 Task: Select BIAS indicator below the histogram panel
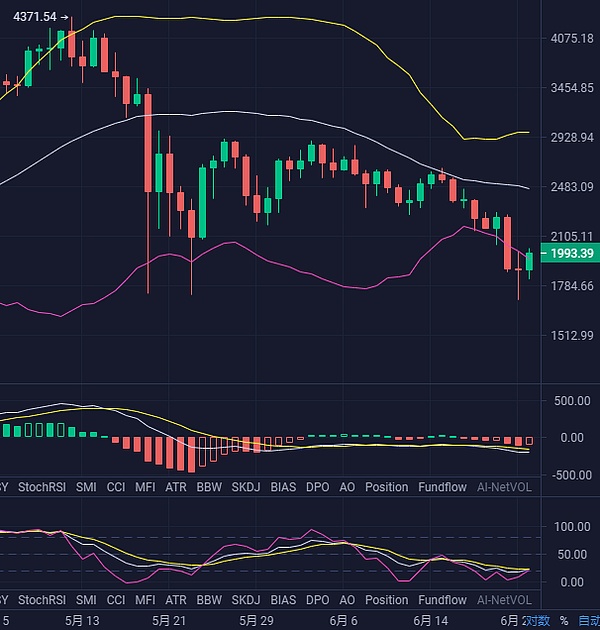tap(283, 487)
